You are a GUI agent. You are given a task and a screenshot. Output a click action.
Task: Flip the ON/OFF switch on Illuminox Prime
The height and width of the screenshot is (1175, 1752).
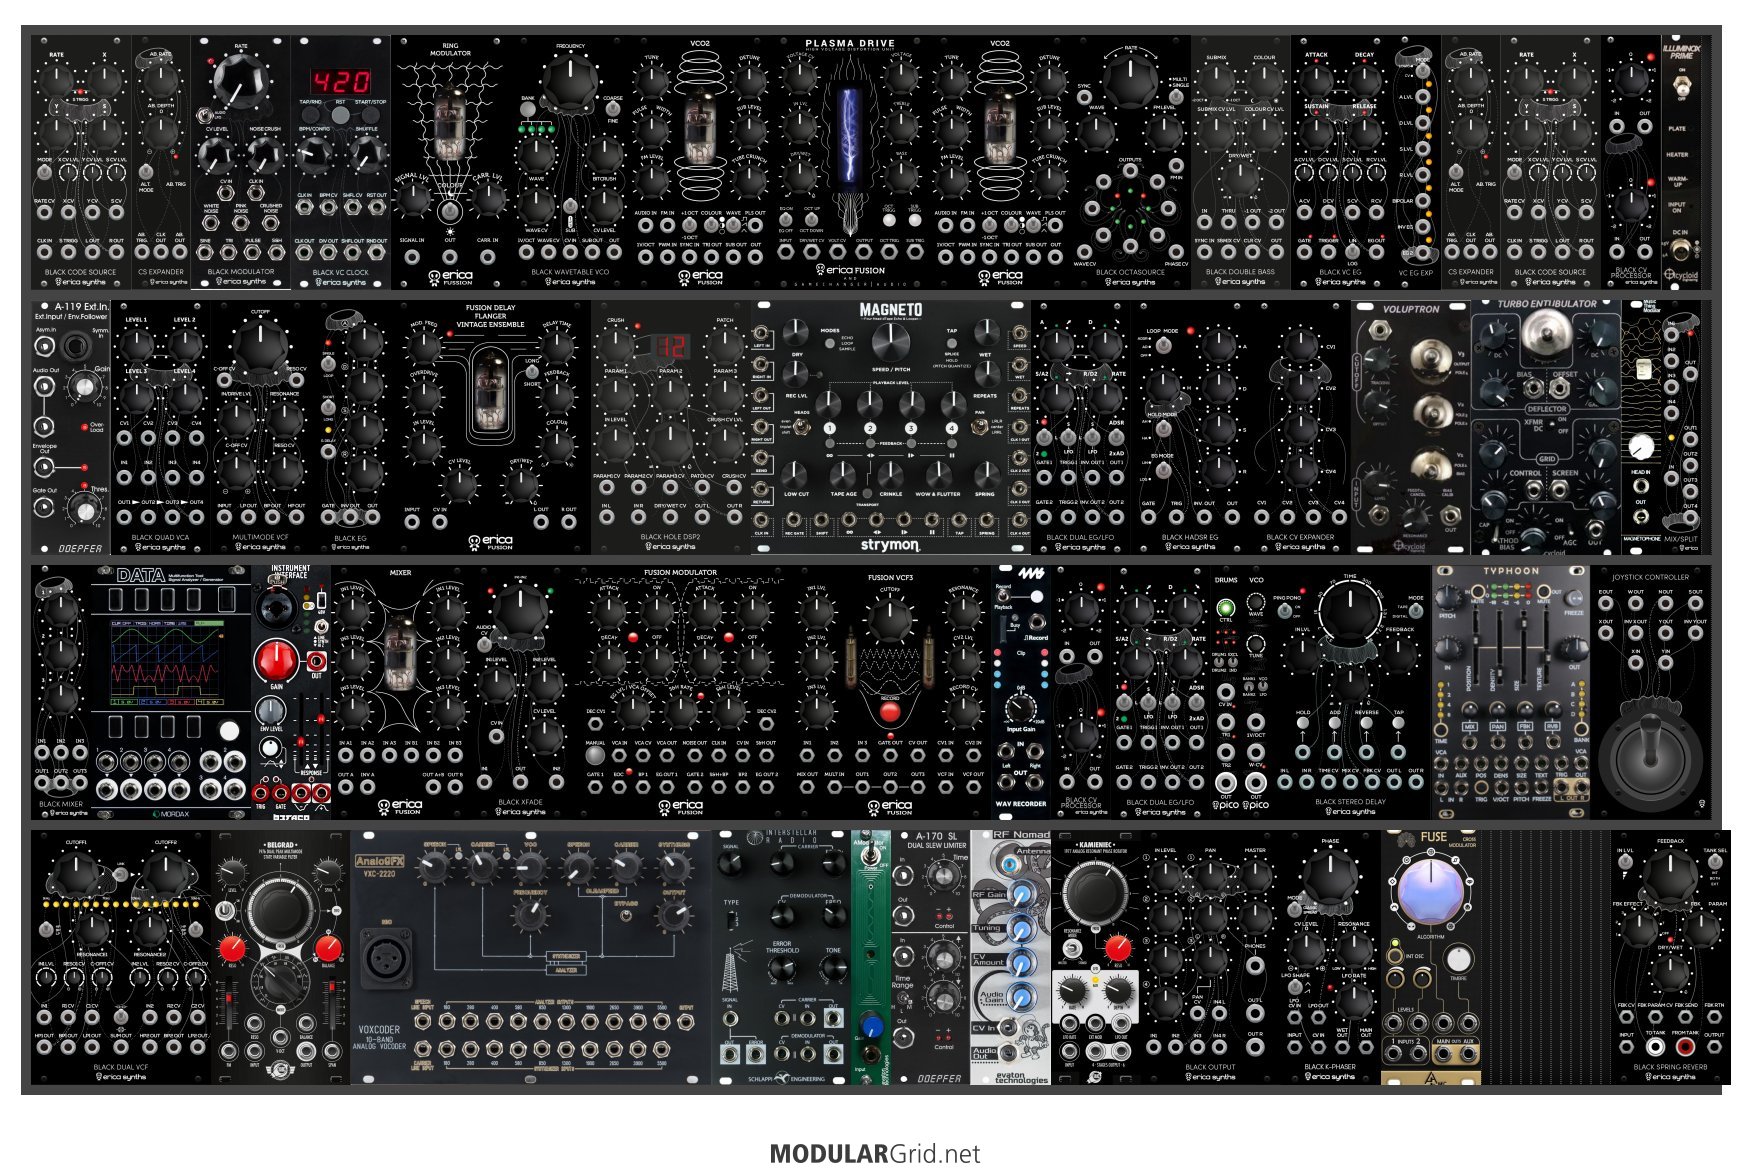click(1680, 86)
